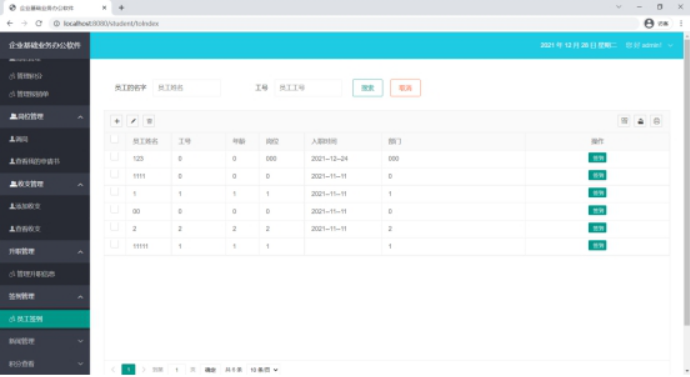Click the delete trash icon above the table
Image resolution: width=690 pixels, height=377 pixels.
tap(149, 121)
